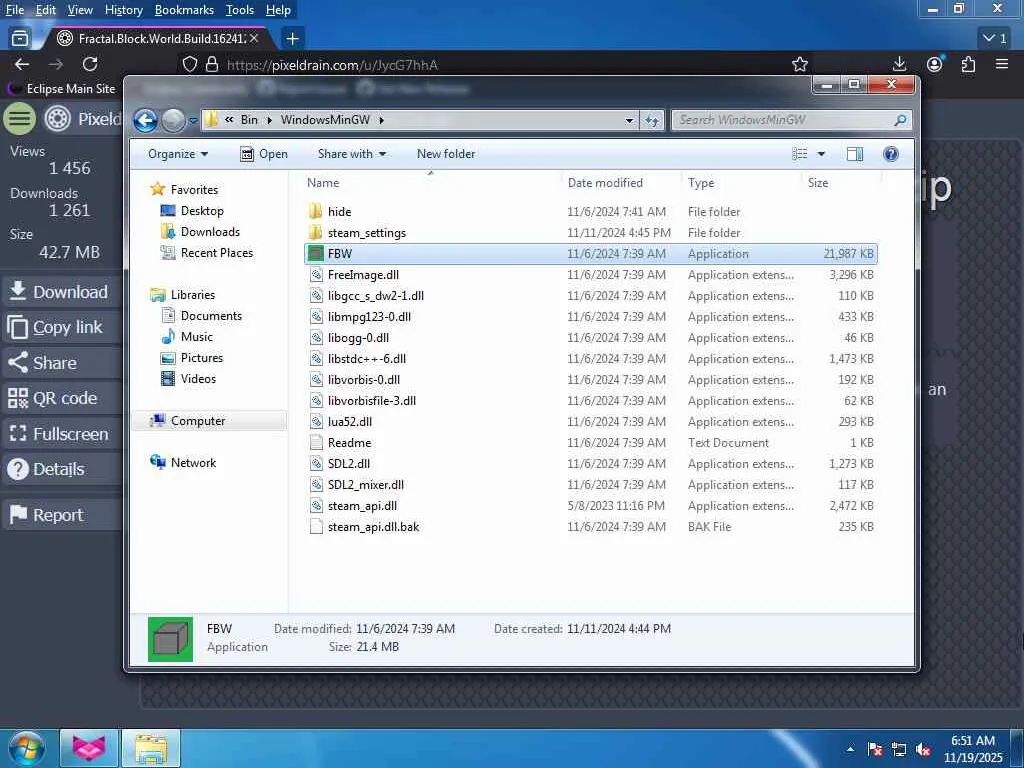Screen dimensions: 1024x768
Task: Click the Pixeldrain QR code button
Action: 60,398
